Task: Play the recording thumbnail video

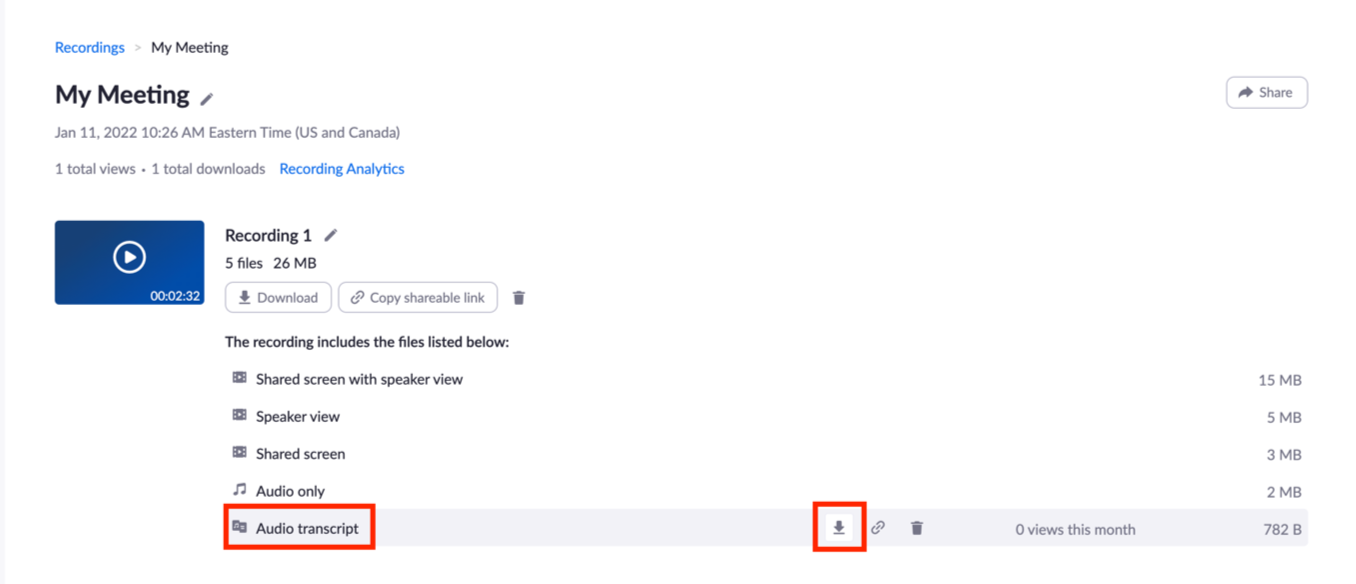Action: 129,258
